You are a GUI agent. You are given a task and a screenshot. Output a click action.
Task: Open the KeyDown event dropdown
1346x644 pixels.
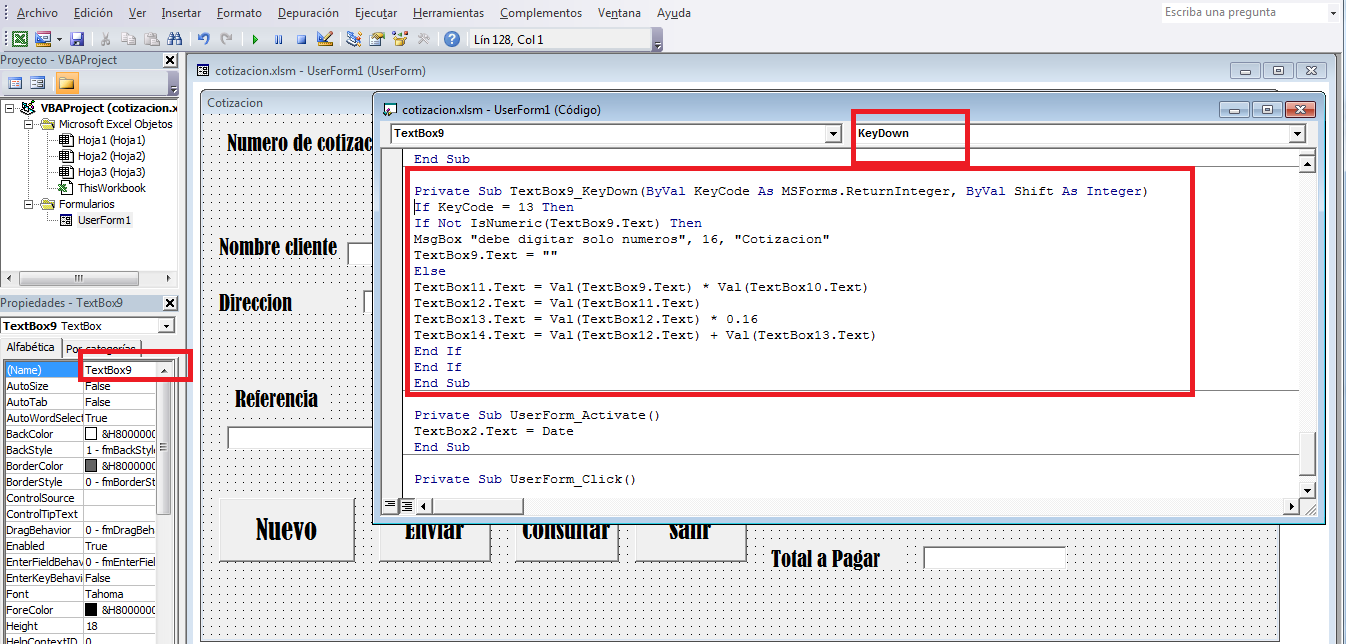pyautogui.click(x=1297, y=133)
